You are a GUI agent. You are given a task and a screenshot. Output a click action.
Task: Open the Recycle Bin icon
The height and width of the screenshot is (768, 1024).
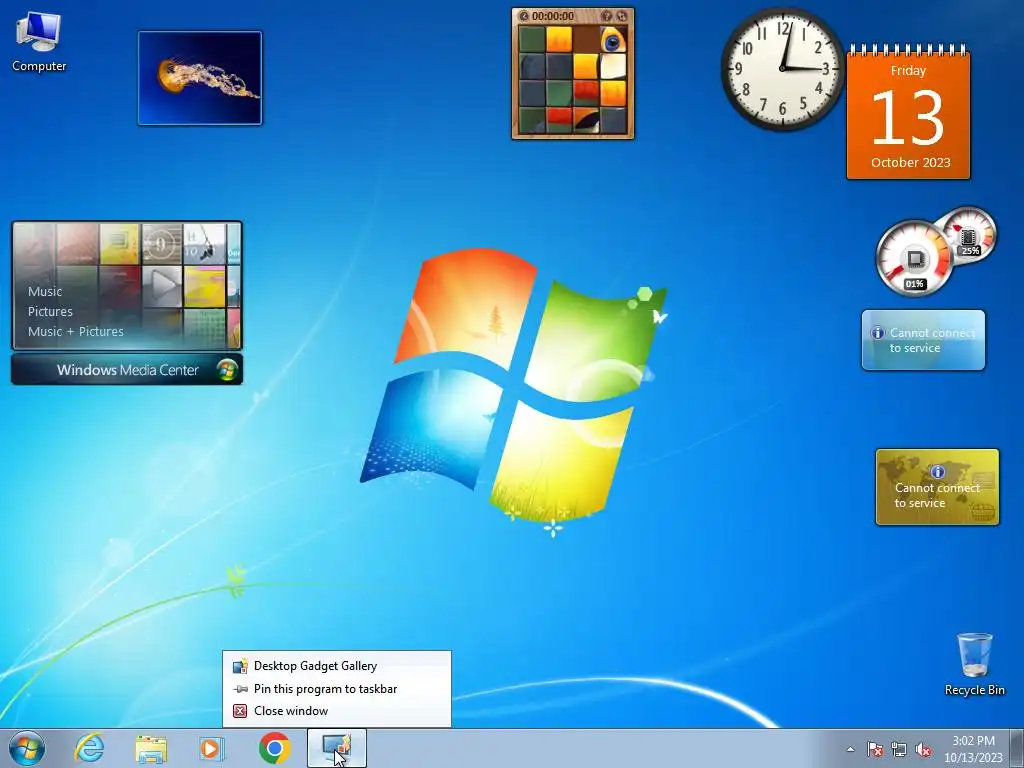pos(974,664)
